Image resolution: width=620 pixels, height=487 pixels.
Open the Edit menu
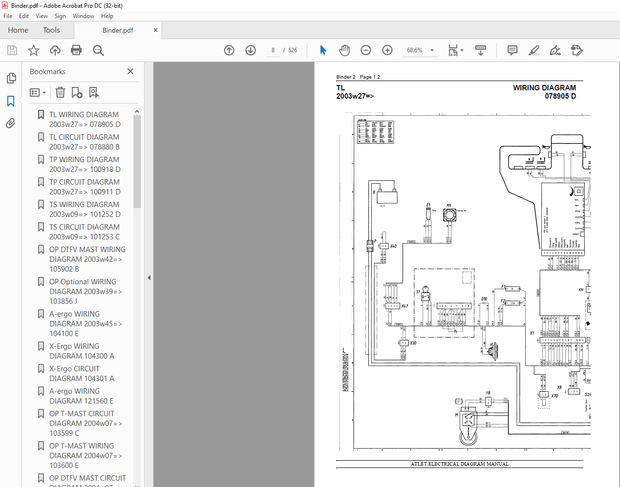(24, 16)
